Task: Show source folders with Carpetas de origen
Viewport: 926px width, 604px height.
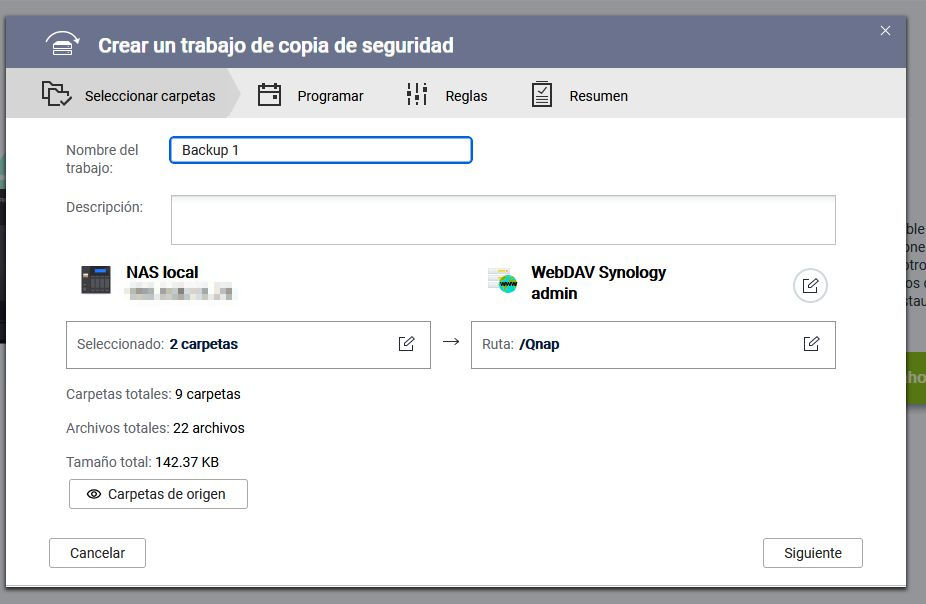Action: point(158,494)
